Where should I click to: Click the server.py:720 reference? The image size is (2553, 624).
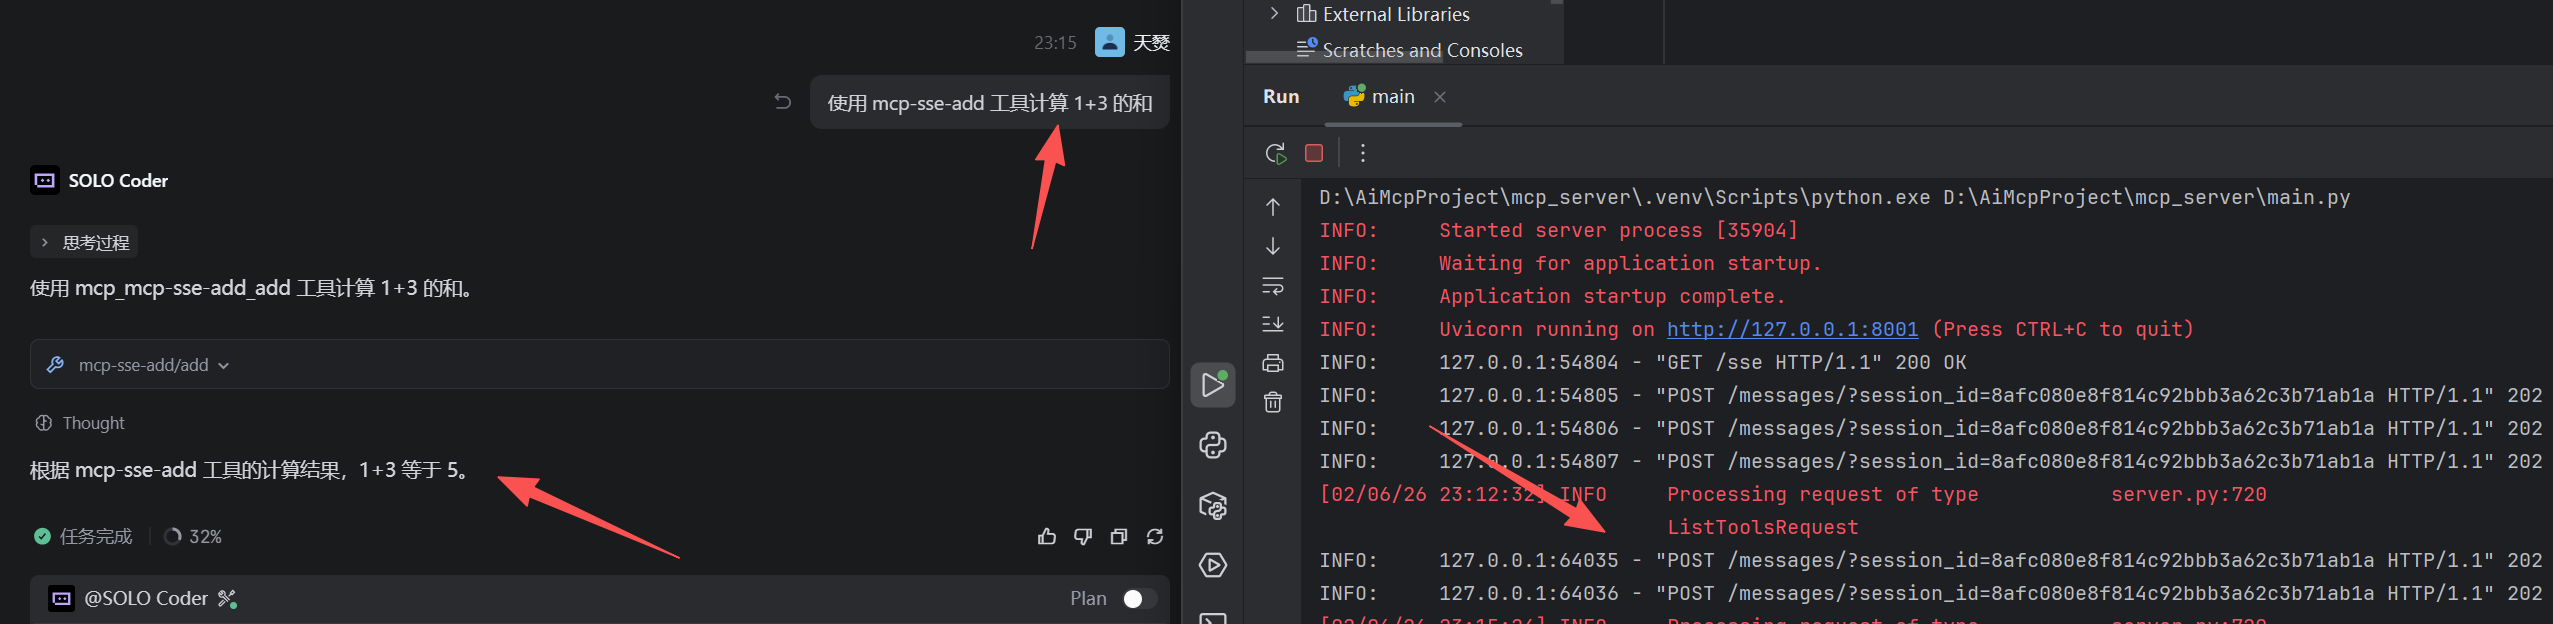(x=2188, y=495)
